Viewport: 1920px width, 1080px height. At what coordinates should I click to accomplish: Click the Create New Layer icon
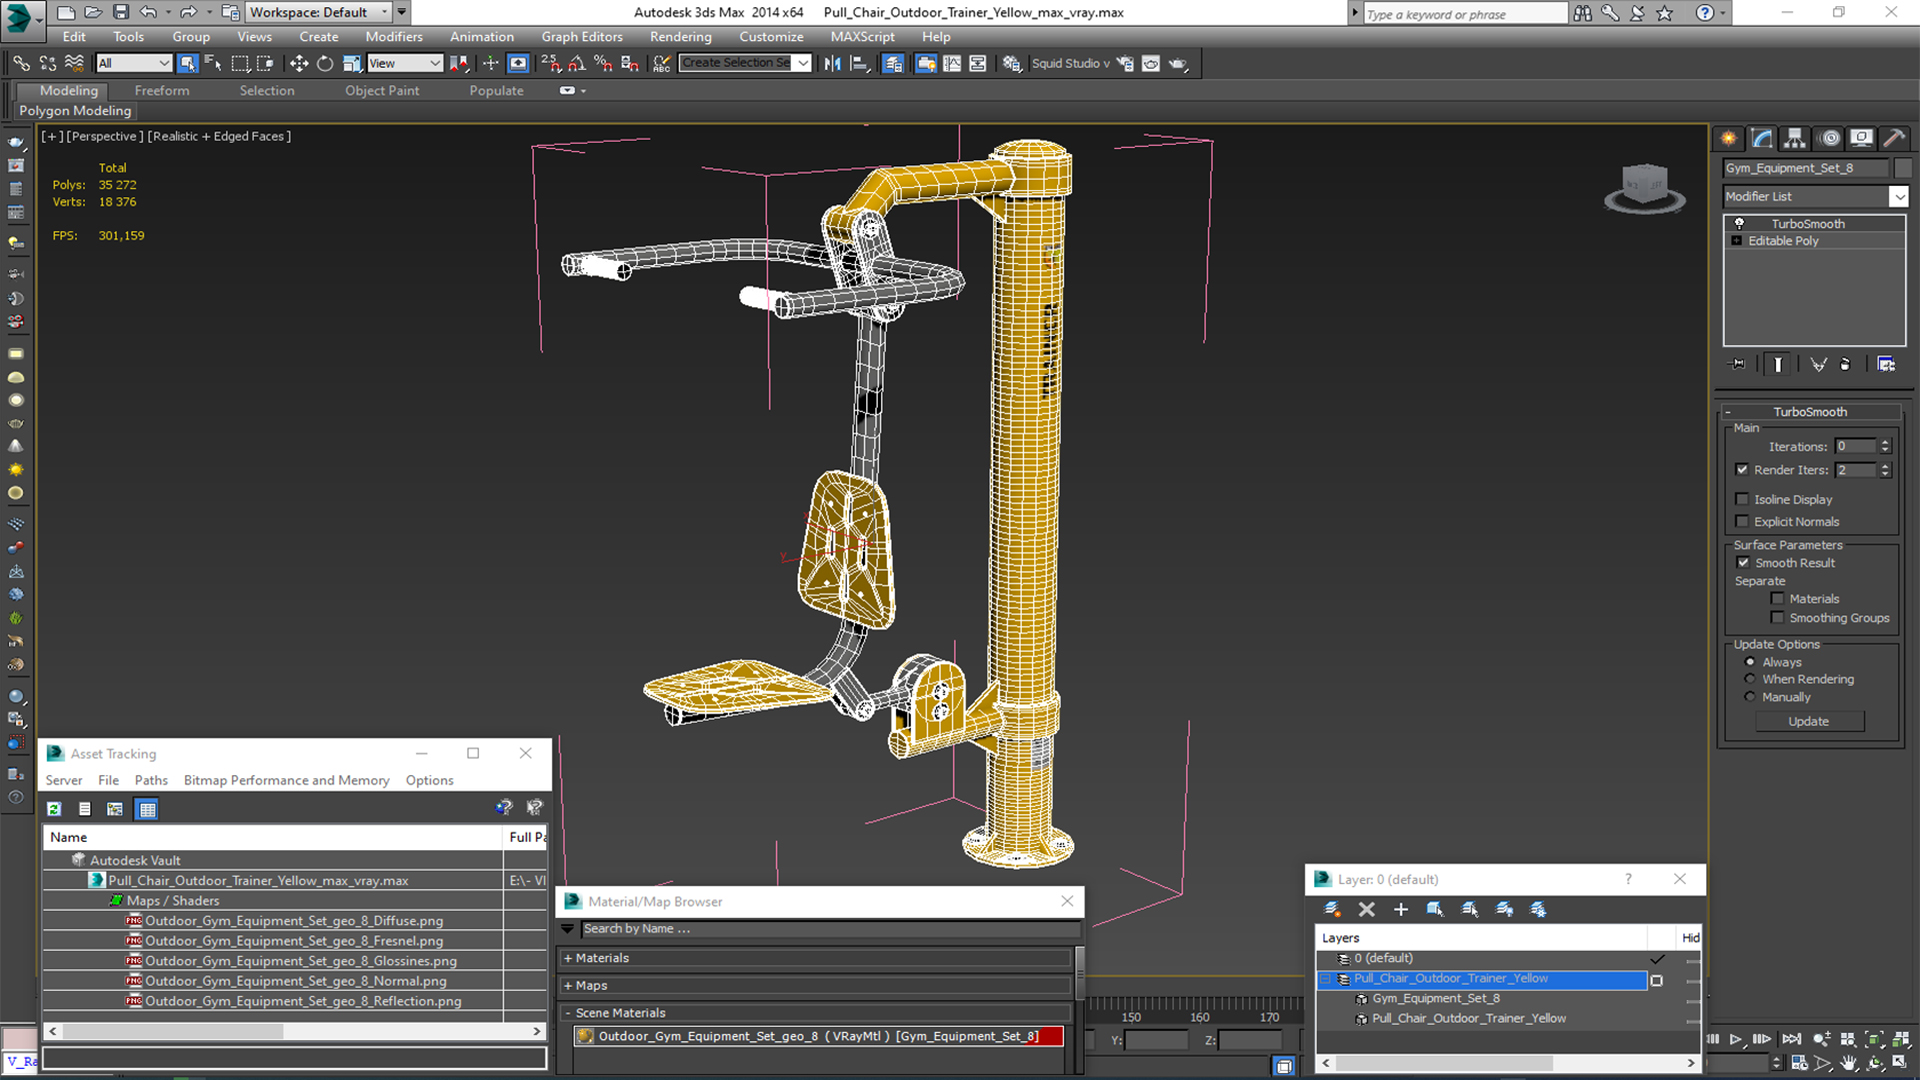pos(1332,909)
